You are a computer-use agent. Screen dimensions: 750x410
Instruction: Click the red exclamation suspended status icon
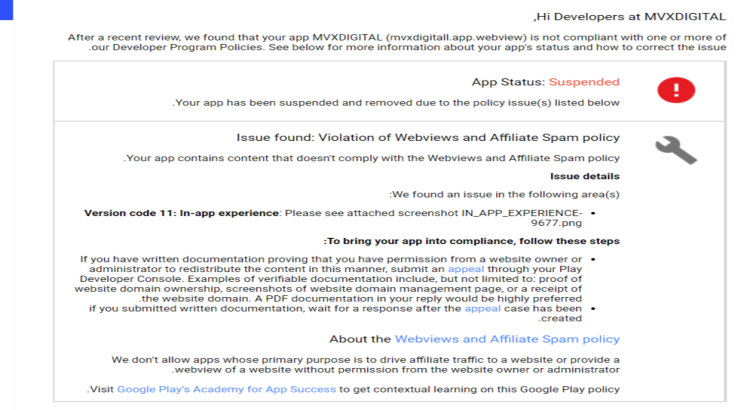coord(676,91)
